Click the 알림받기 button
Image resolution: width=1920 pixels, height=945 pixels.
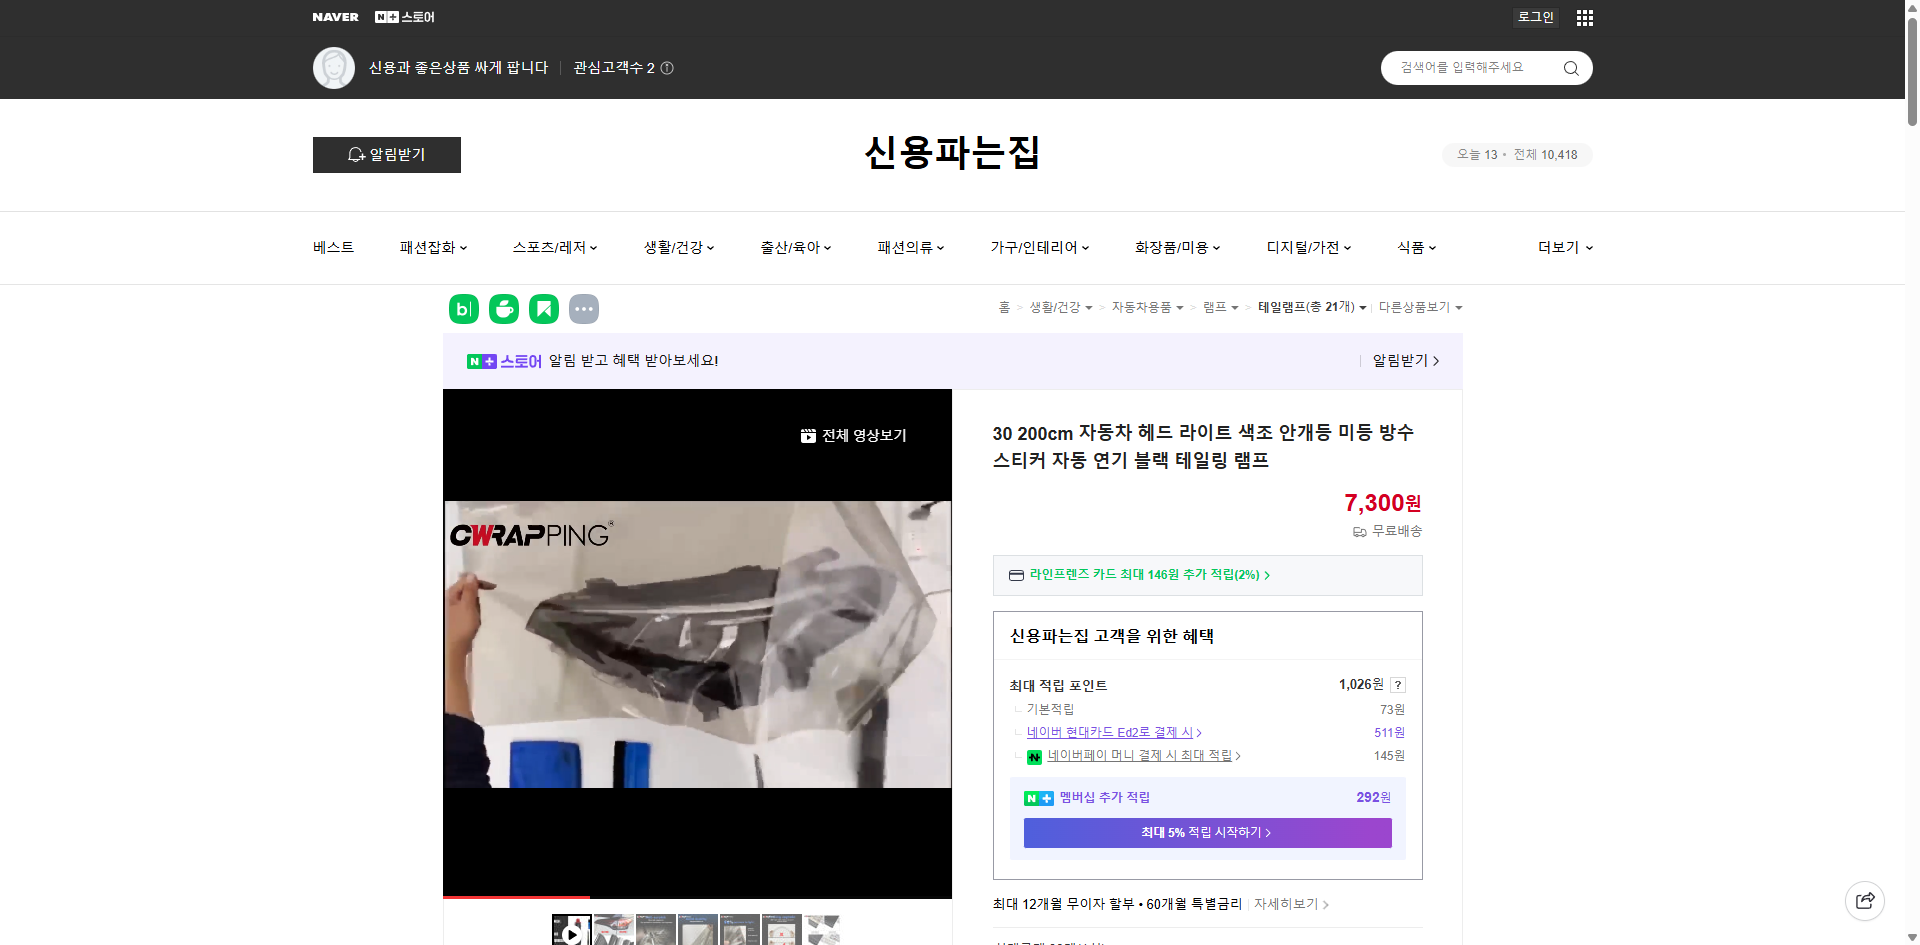(386, 155)
